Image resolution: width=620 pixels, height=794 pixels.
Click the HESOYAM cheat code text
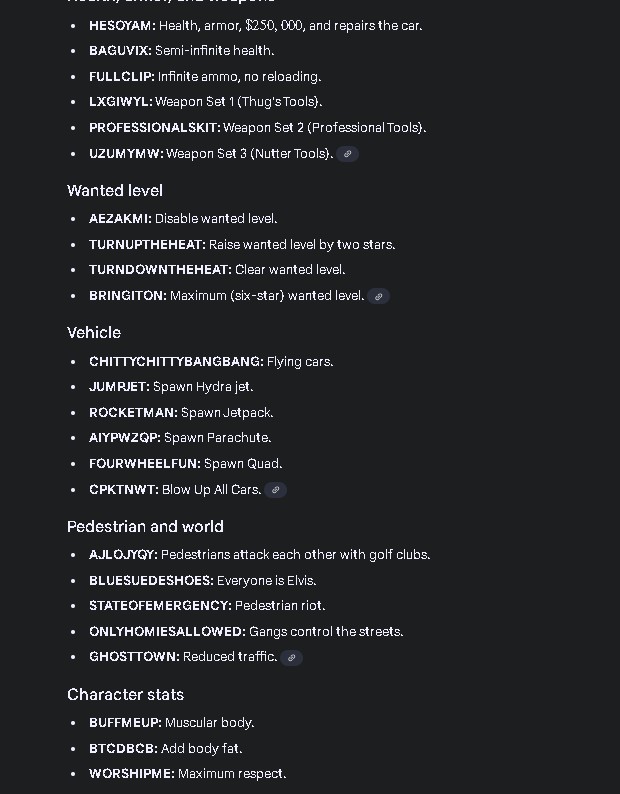[122, 25]
